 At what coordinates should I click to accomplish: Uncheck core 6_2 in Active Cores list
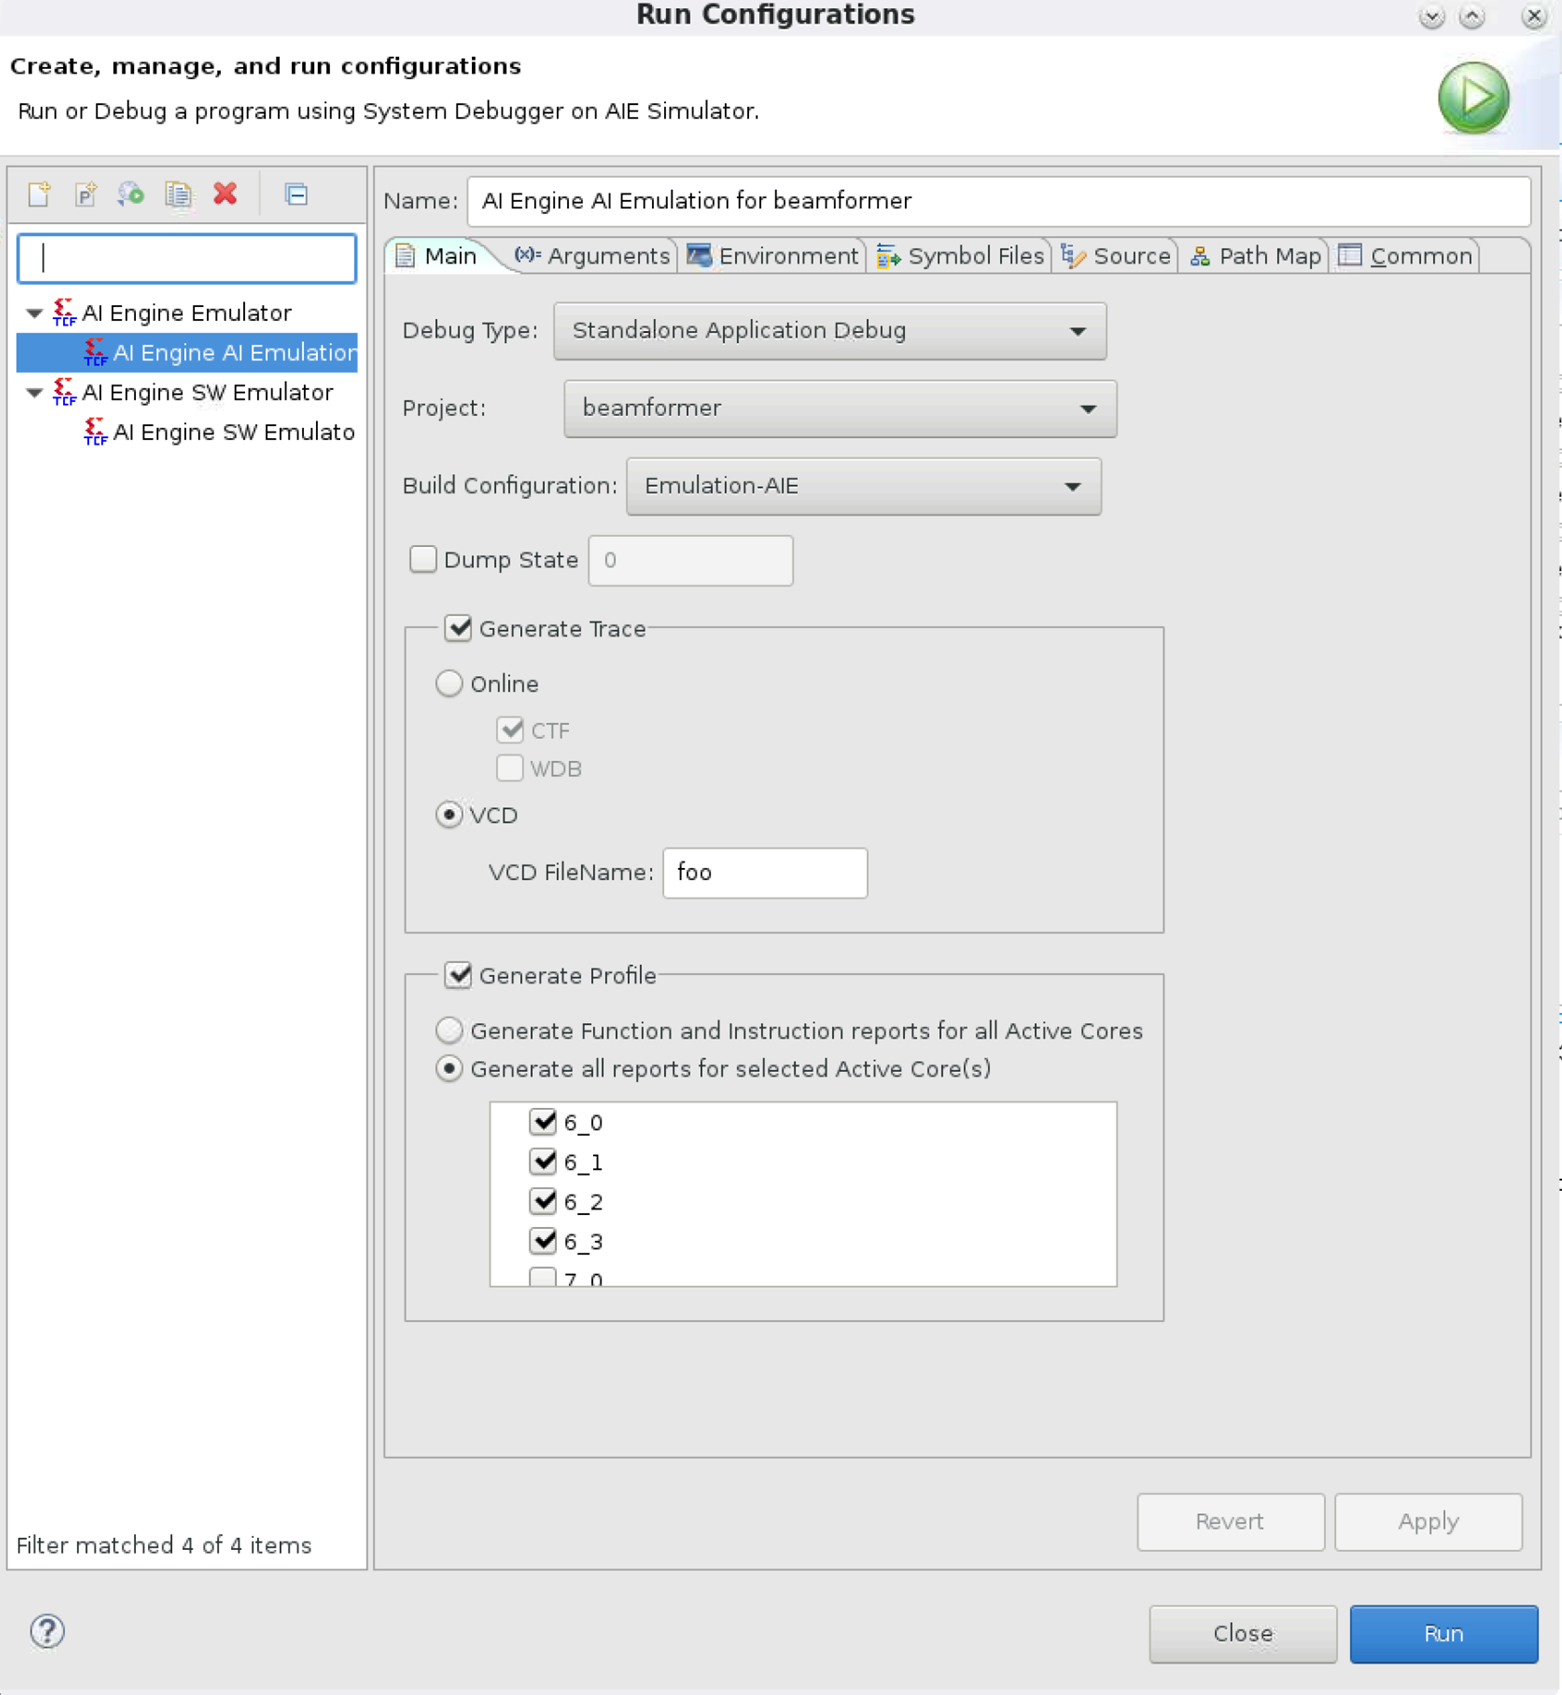point(543,1201)
